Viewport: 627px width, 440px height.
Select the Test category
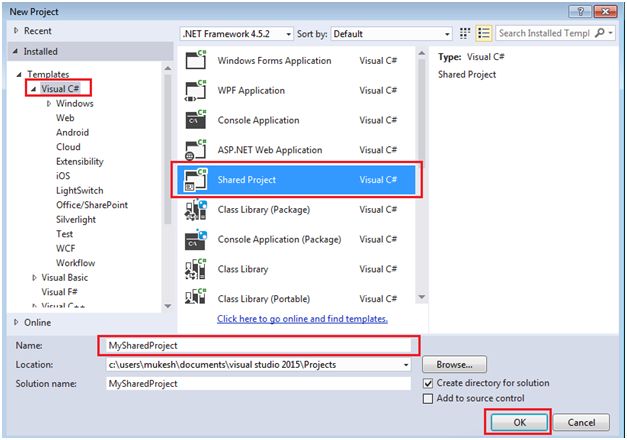click(64, 234)
